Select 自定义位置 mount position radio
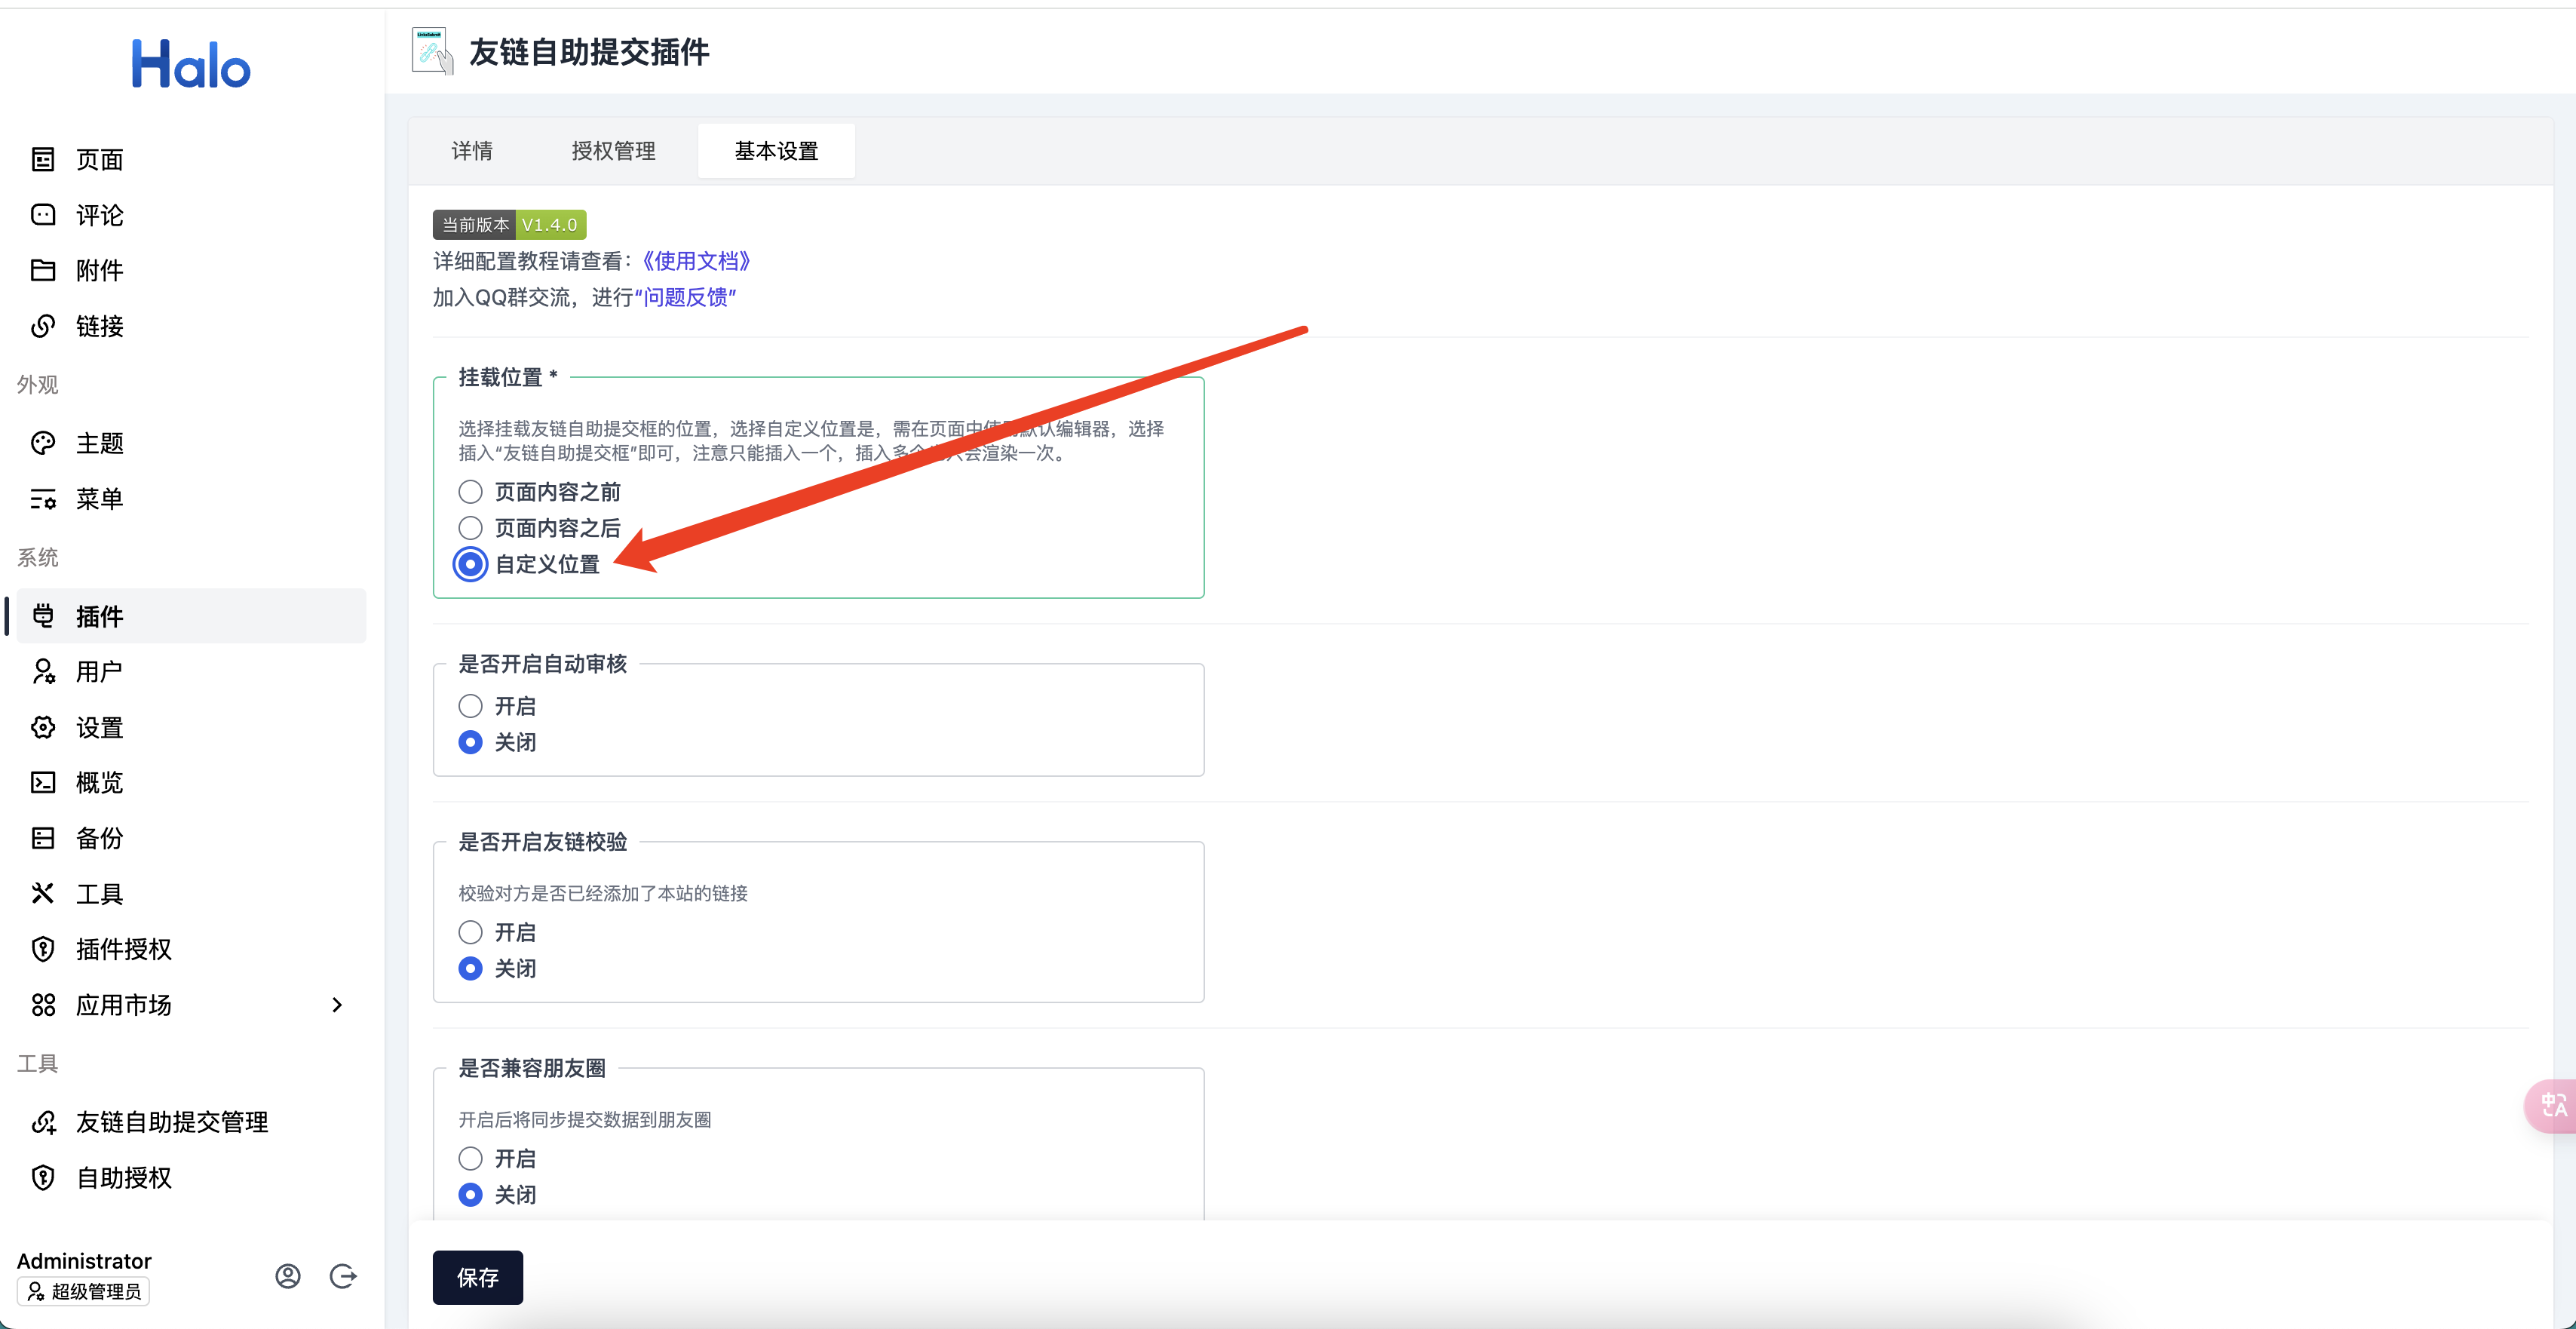This screenshot has height=1329, width=2576. [x=470, y=563]
